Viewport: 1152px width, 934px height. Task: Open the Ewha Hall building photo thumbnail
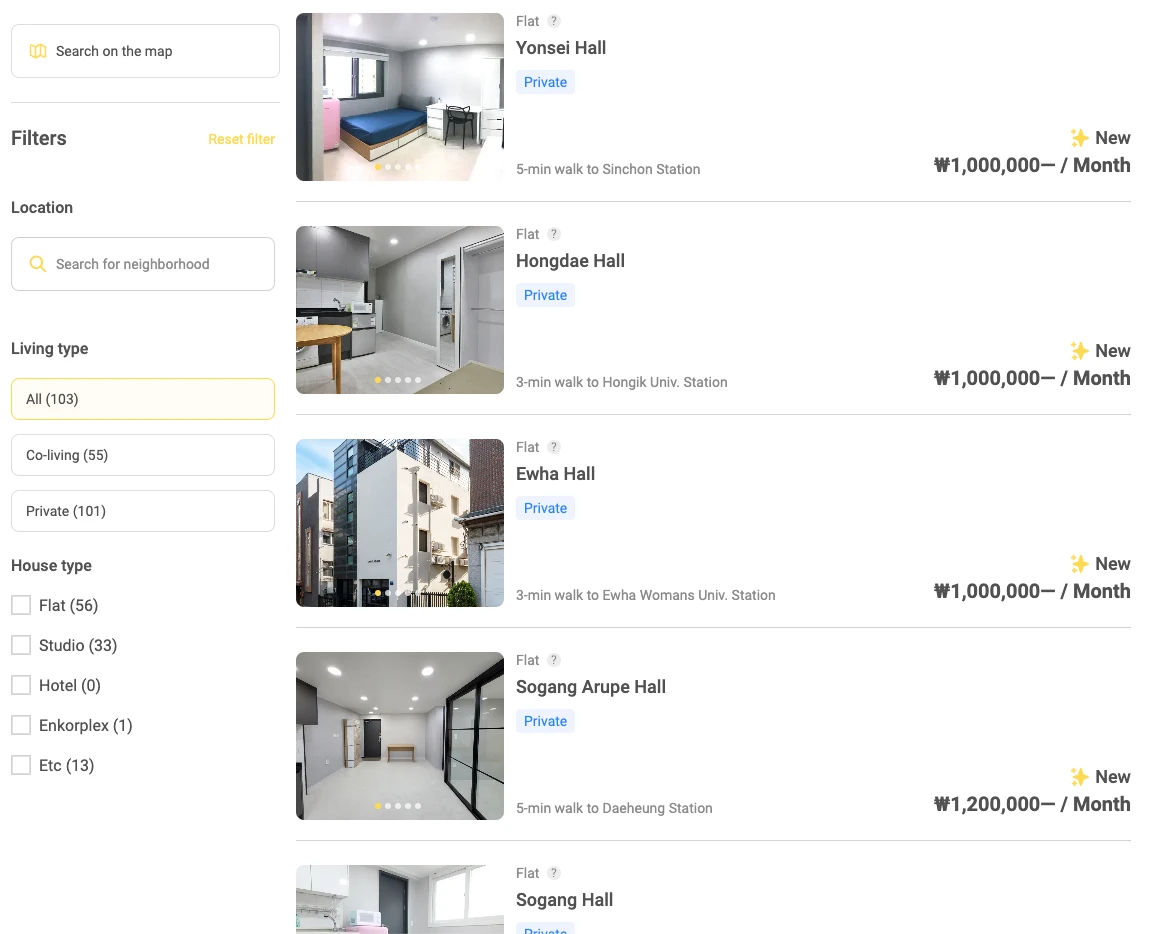click(x=400, y=523)
